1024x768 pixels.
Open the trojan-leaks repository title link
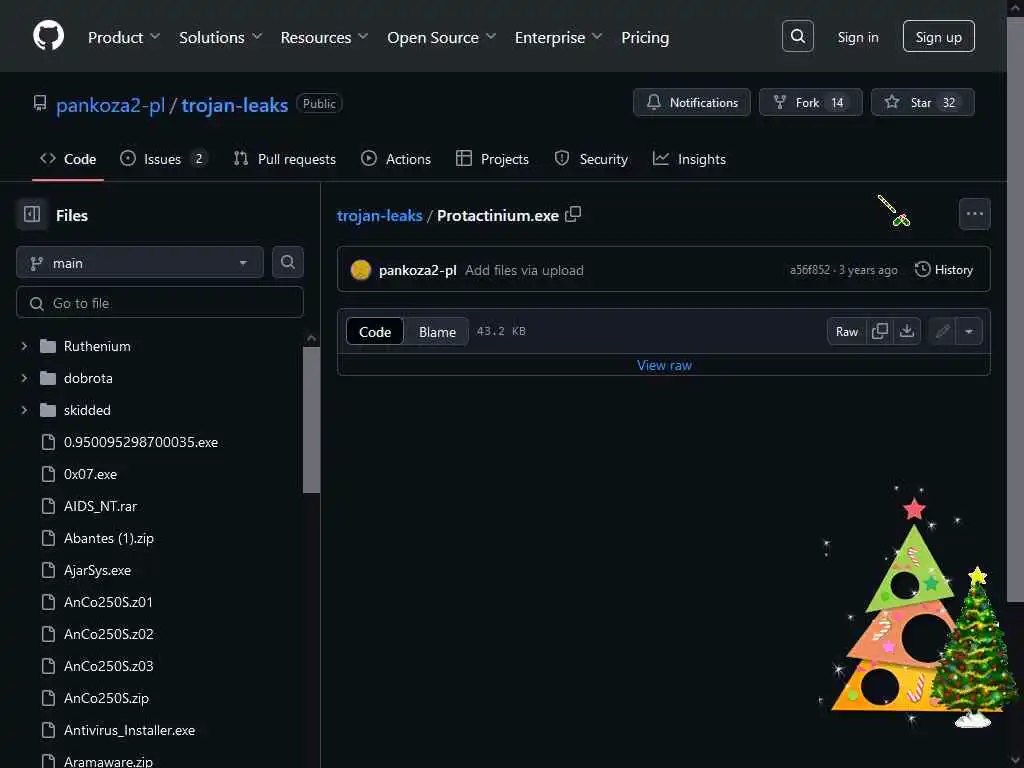(234, 104)
